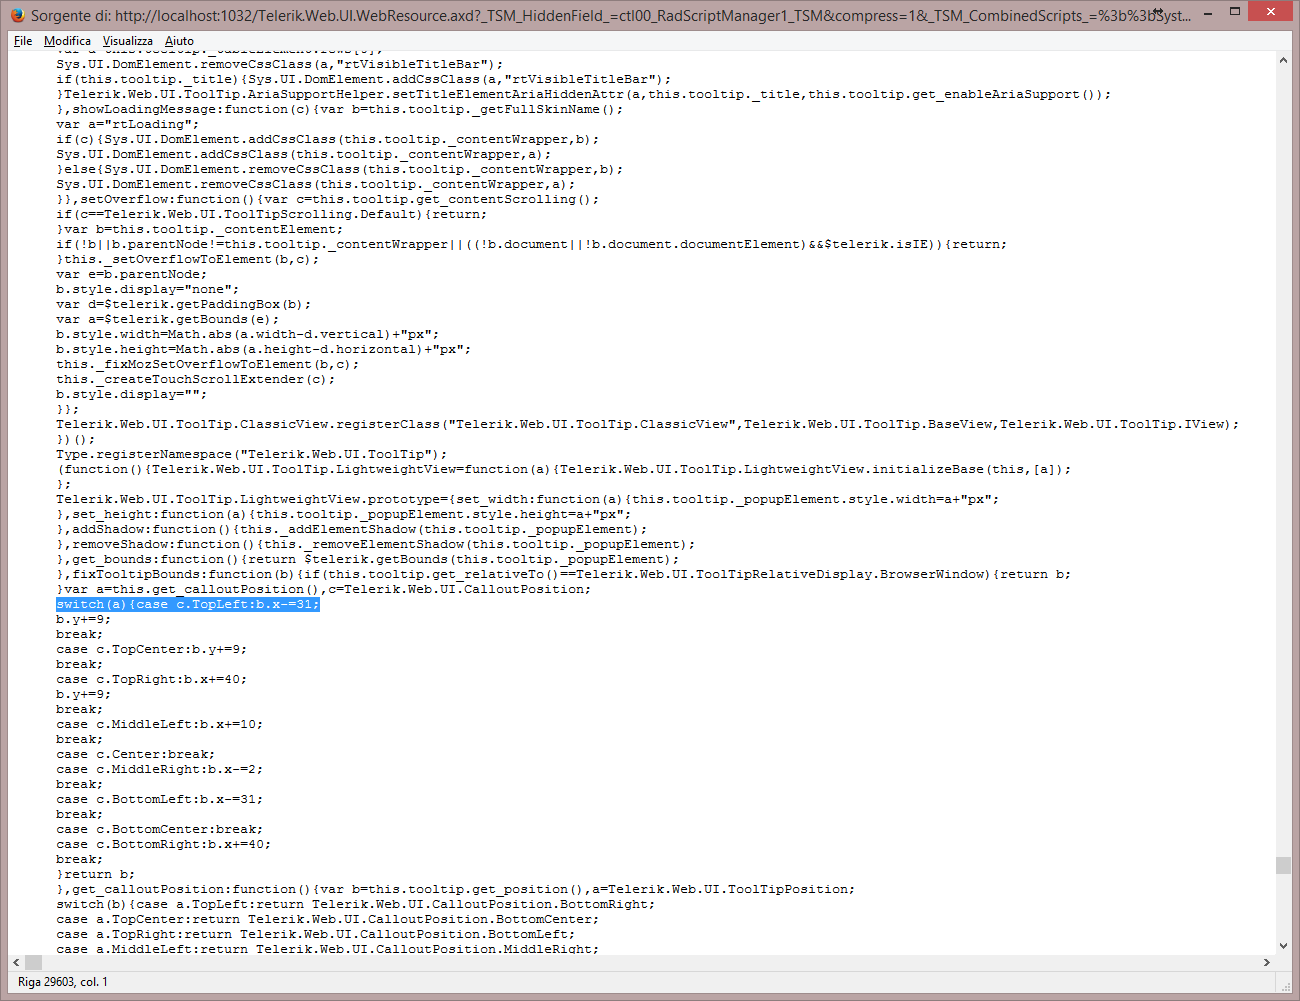The width and height of the screenshot is (1300, 1001).
Task: Click line starting 'Telerik.Web.UI.ToolTip.LightweightView.prototype'
Action: tap(527, 500)
